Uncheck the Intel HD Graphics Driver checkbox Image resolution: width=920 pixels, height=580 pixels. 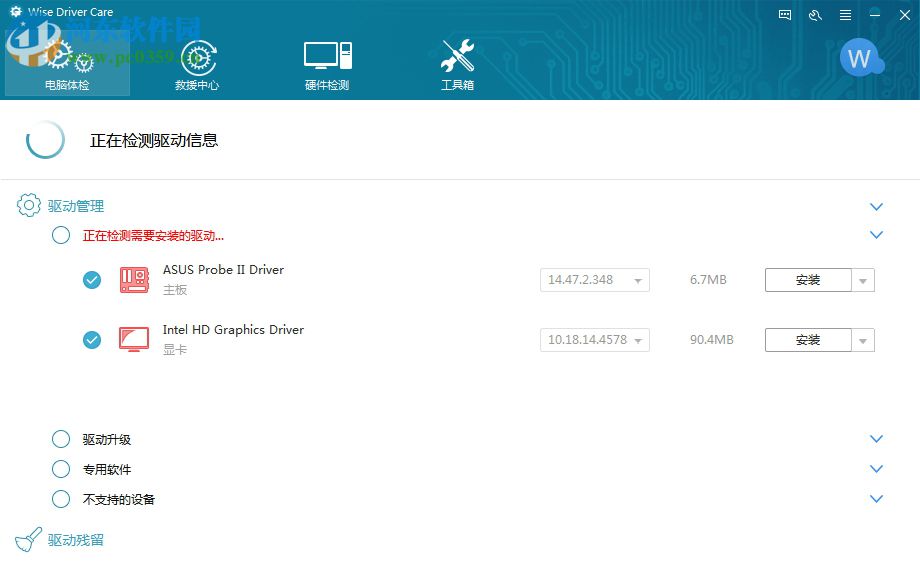pyautogui.click(x=92, y=339)
